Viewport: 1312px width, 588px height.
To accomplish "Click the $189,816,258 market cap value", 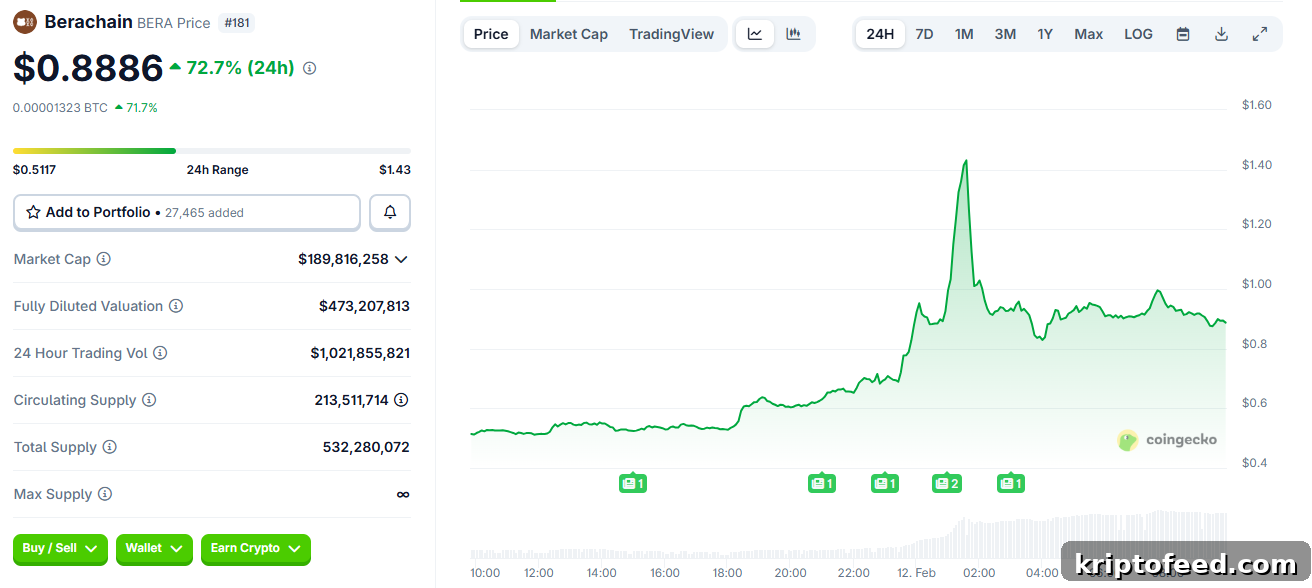I will tap(343, 259).
